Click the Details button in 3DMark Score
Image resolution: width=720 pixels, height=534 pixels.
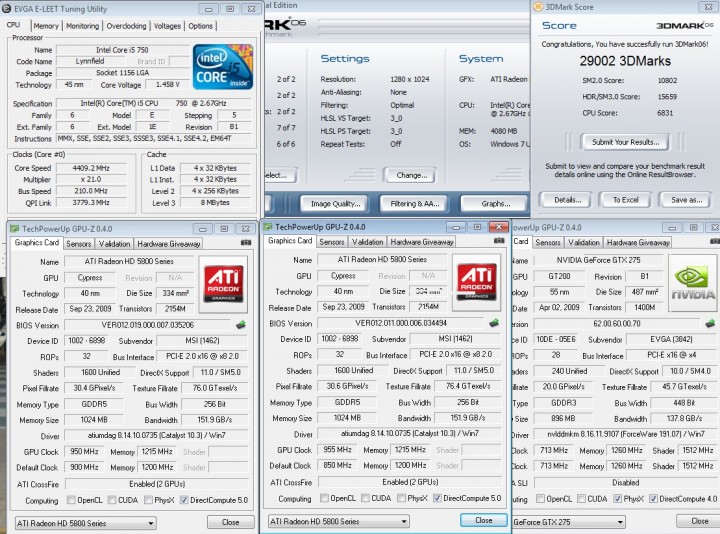tap(568, 200)
